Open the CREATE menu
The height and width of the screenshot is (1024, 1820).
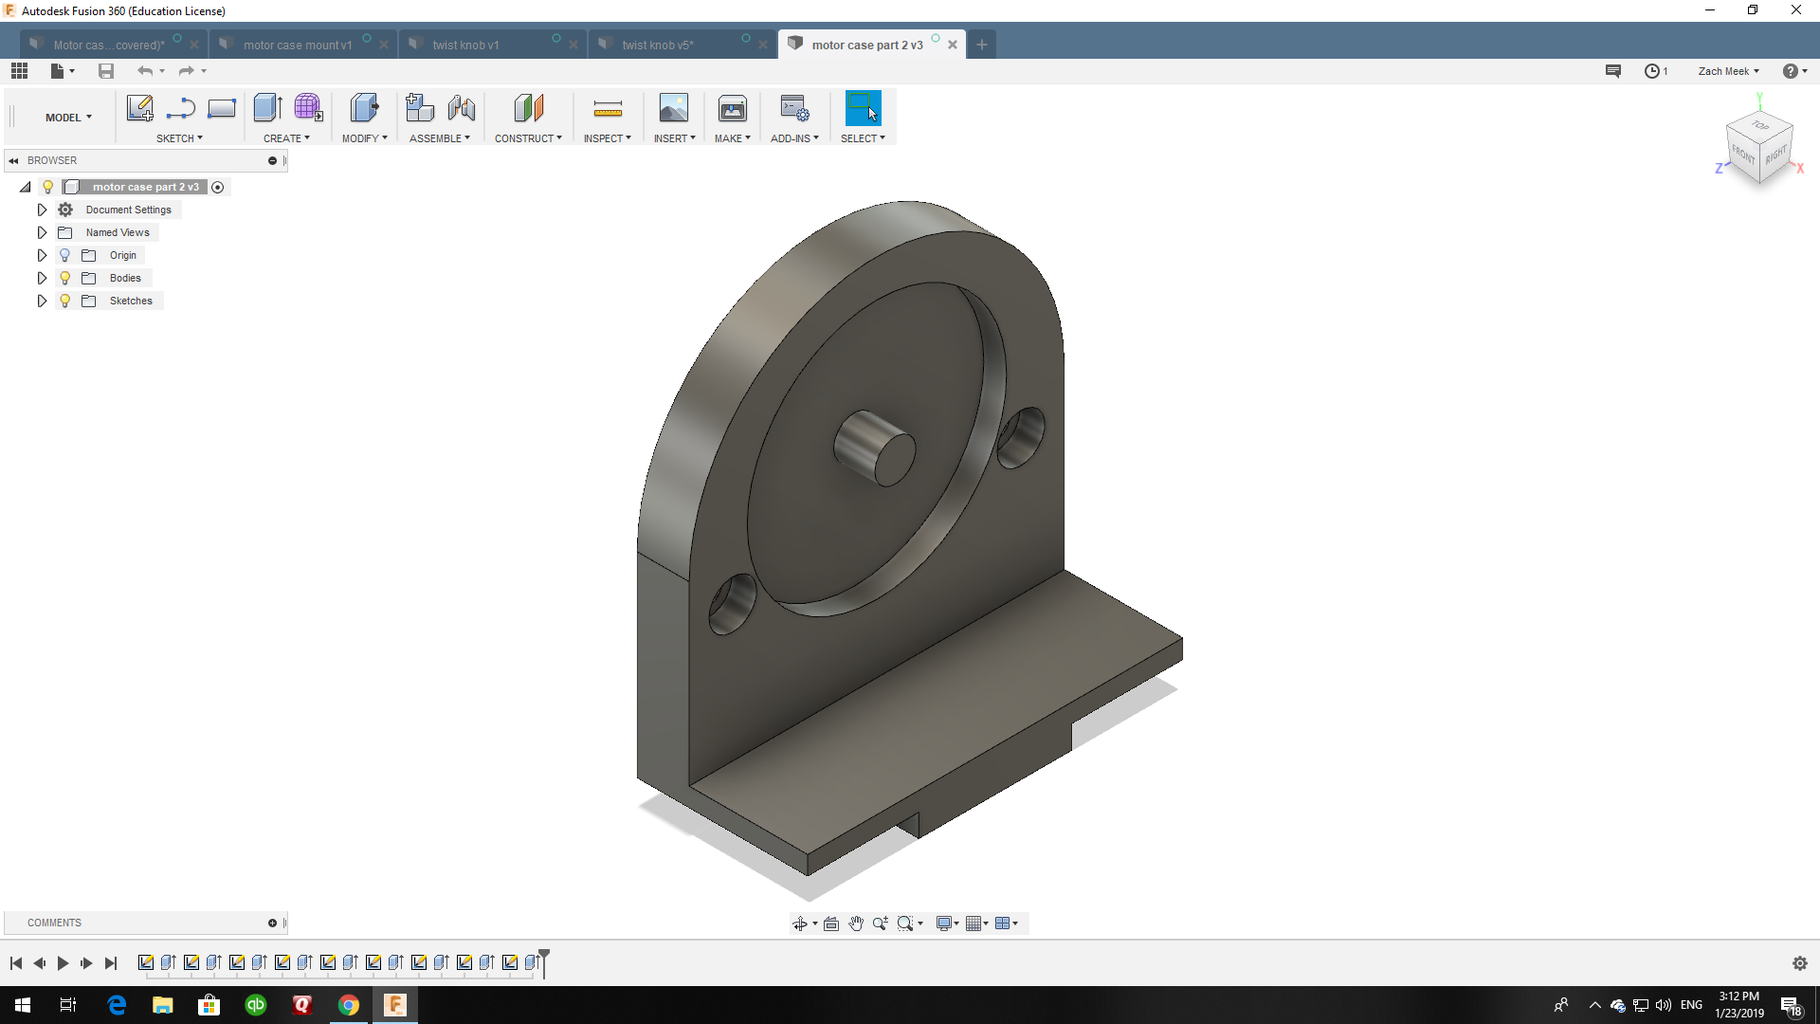[287, 138]
